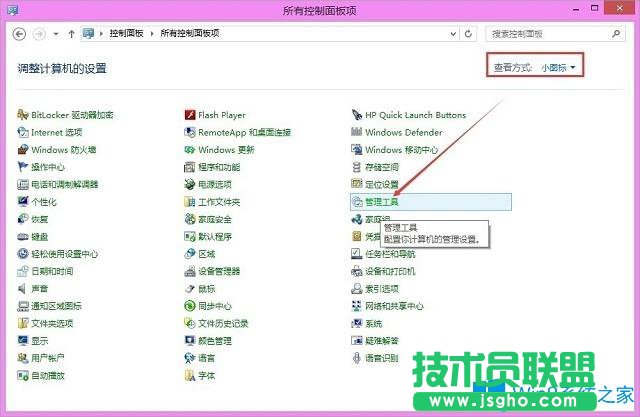Open the 显示 display link
Image resolution: width=640 pixels, height=417 pixels.
[40, 341]
